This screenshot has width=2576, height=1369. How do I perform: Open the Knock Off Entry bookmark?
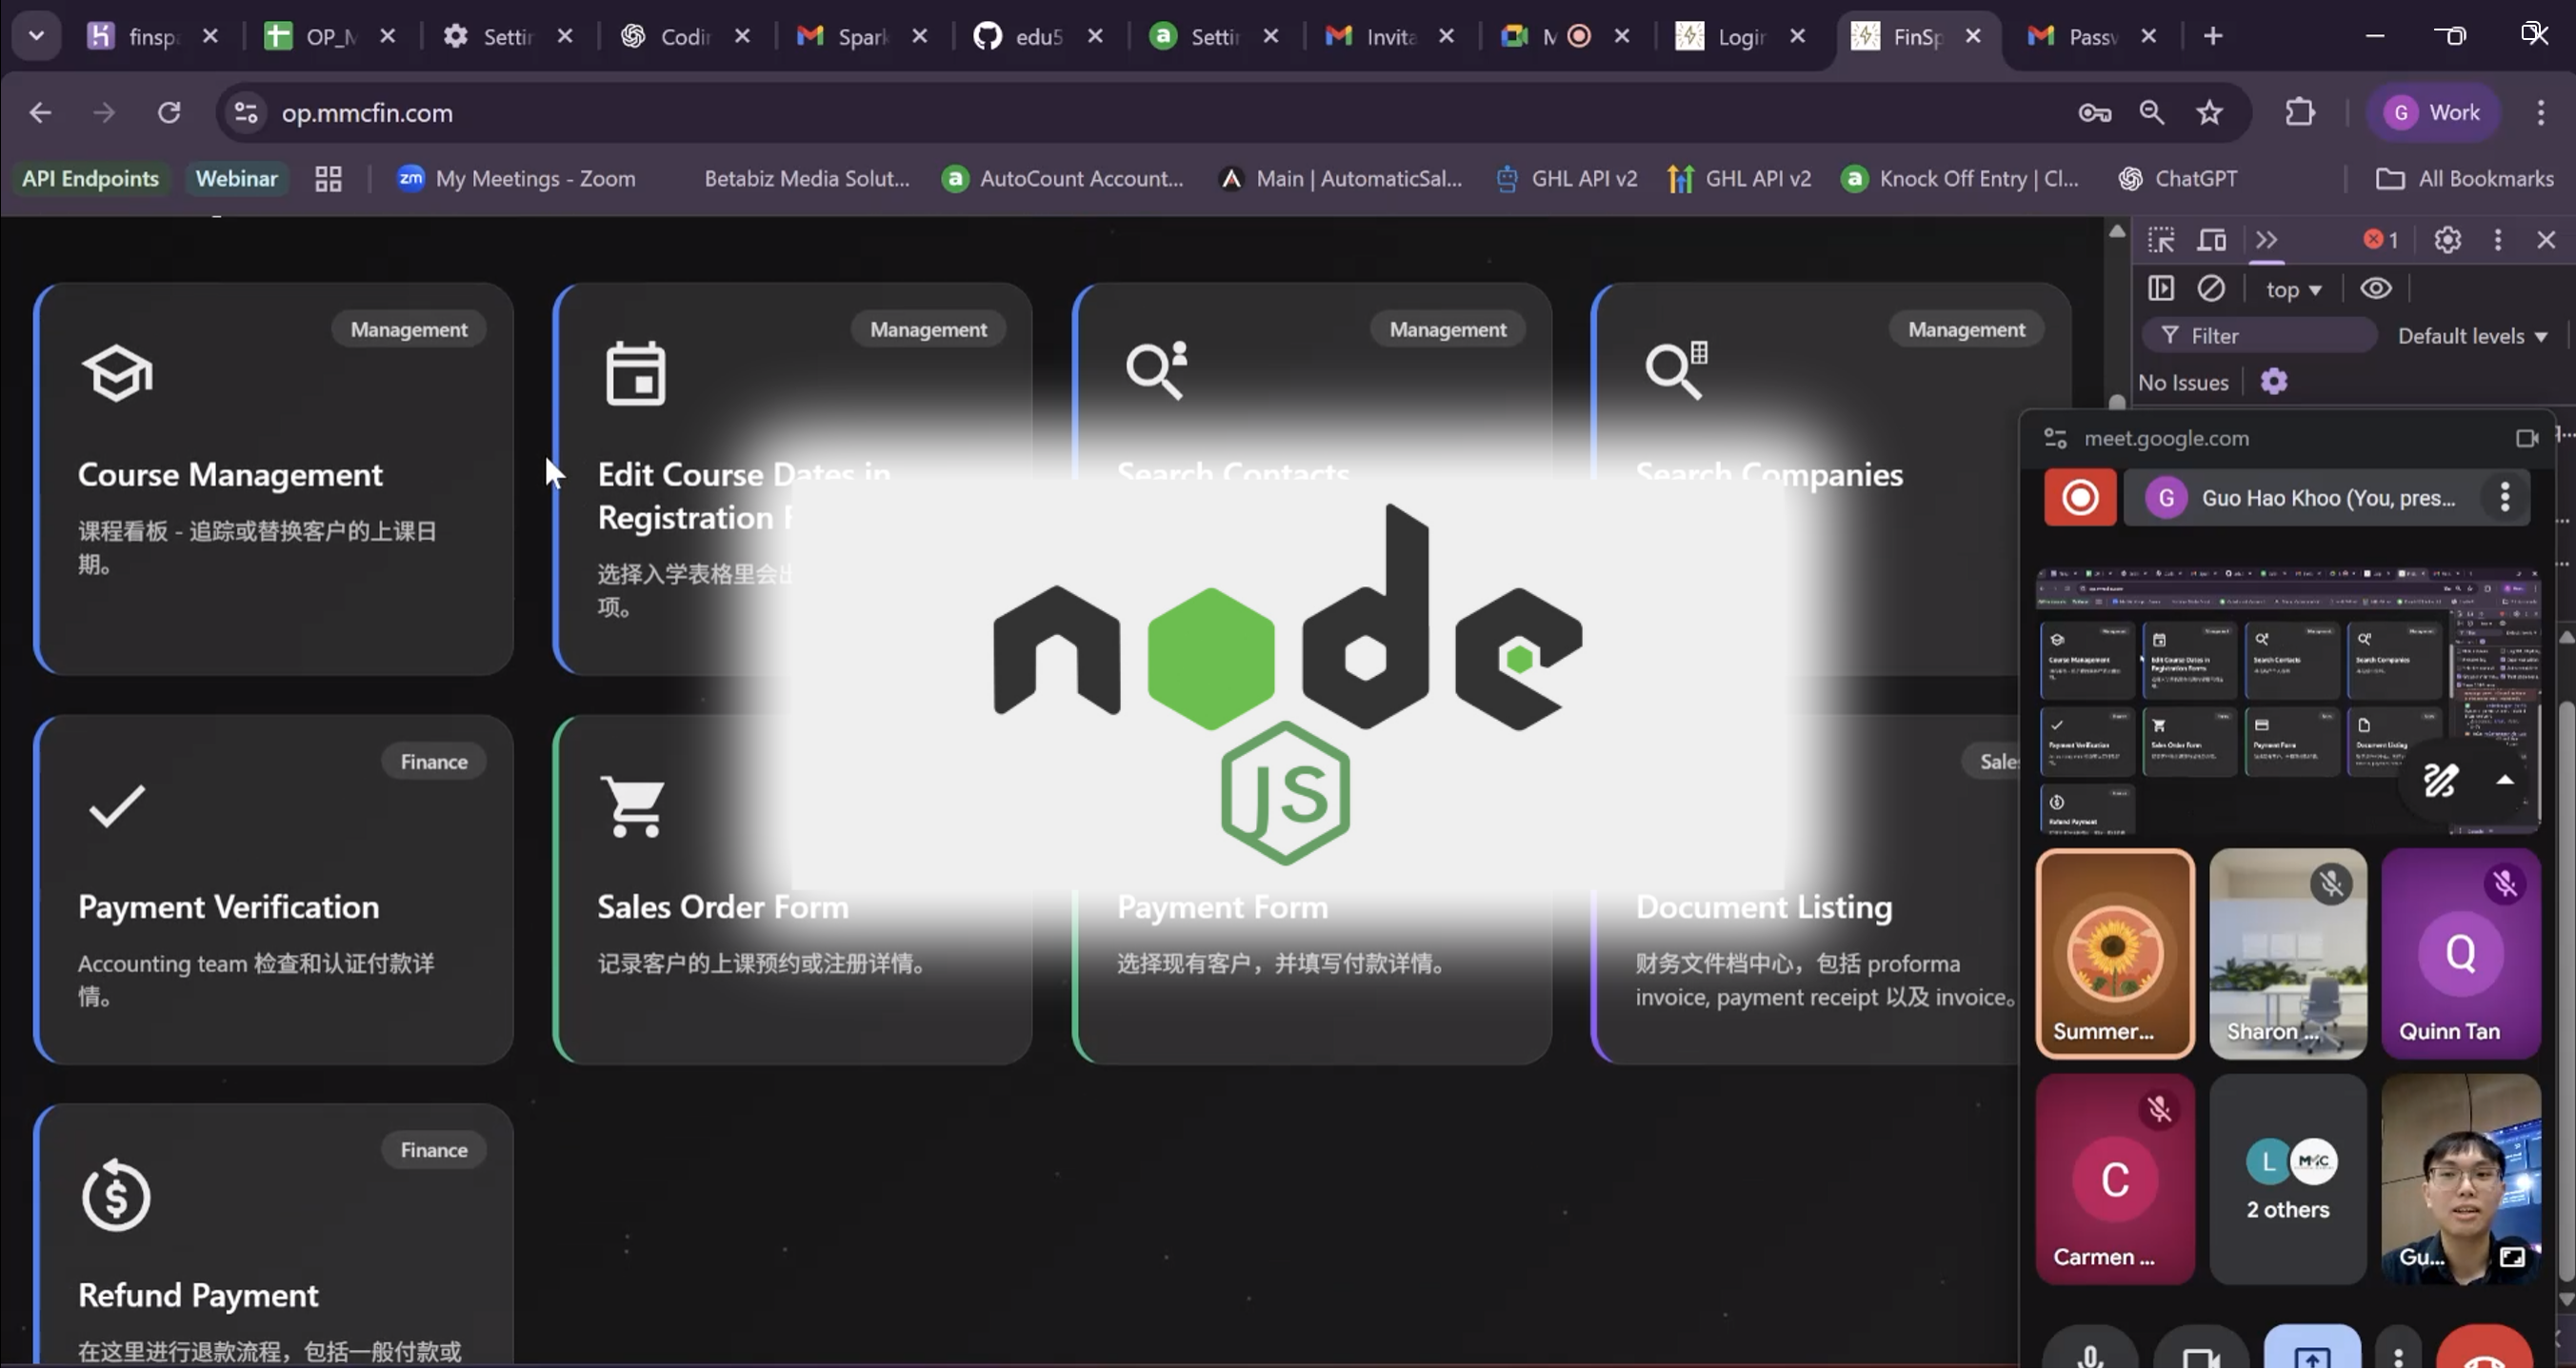(x=1961, y=179)
